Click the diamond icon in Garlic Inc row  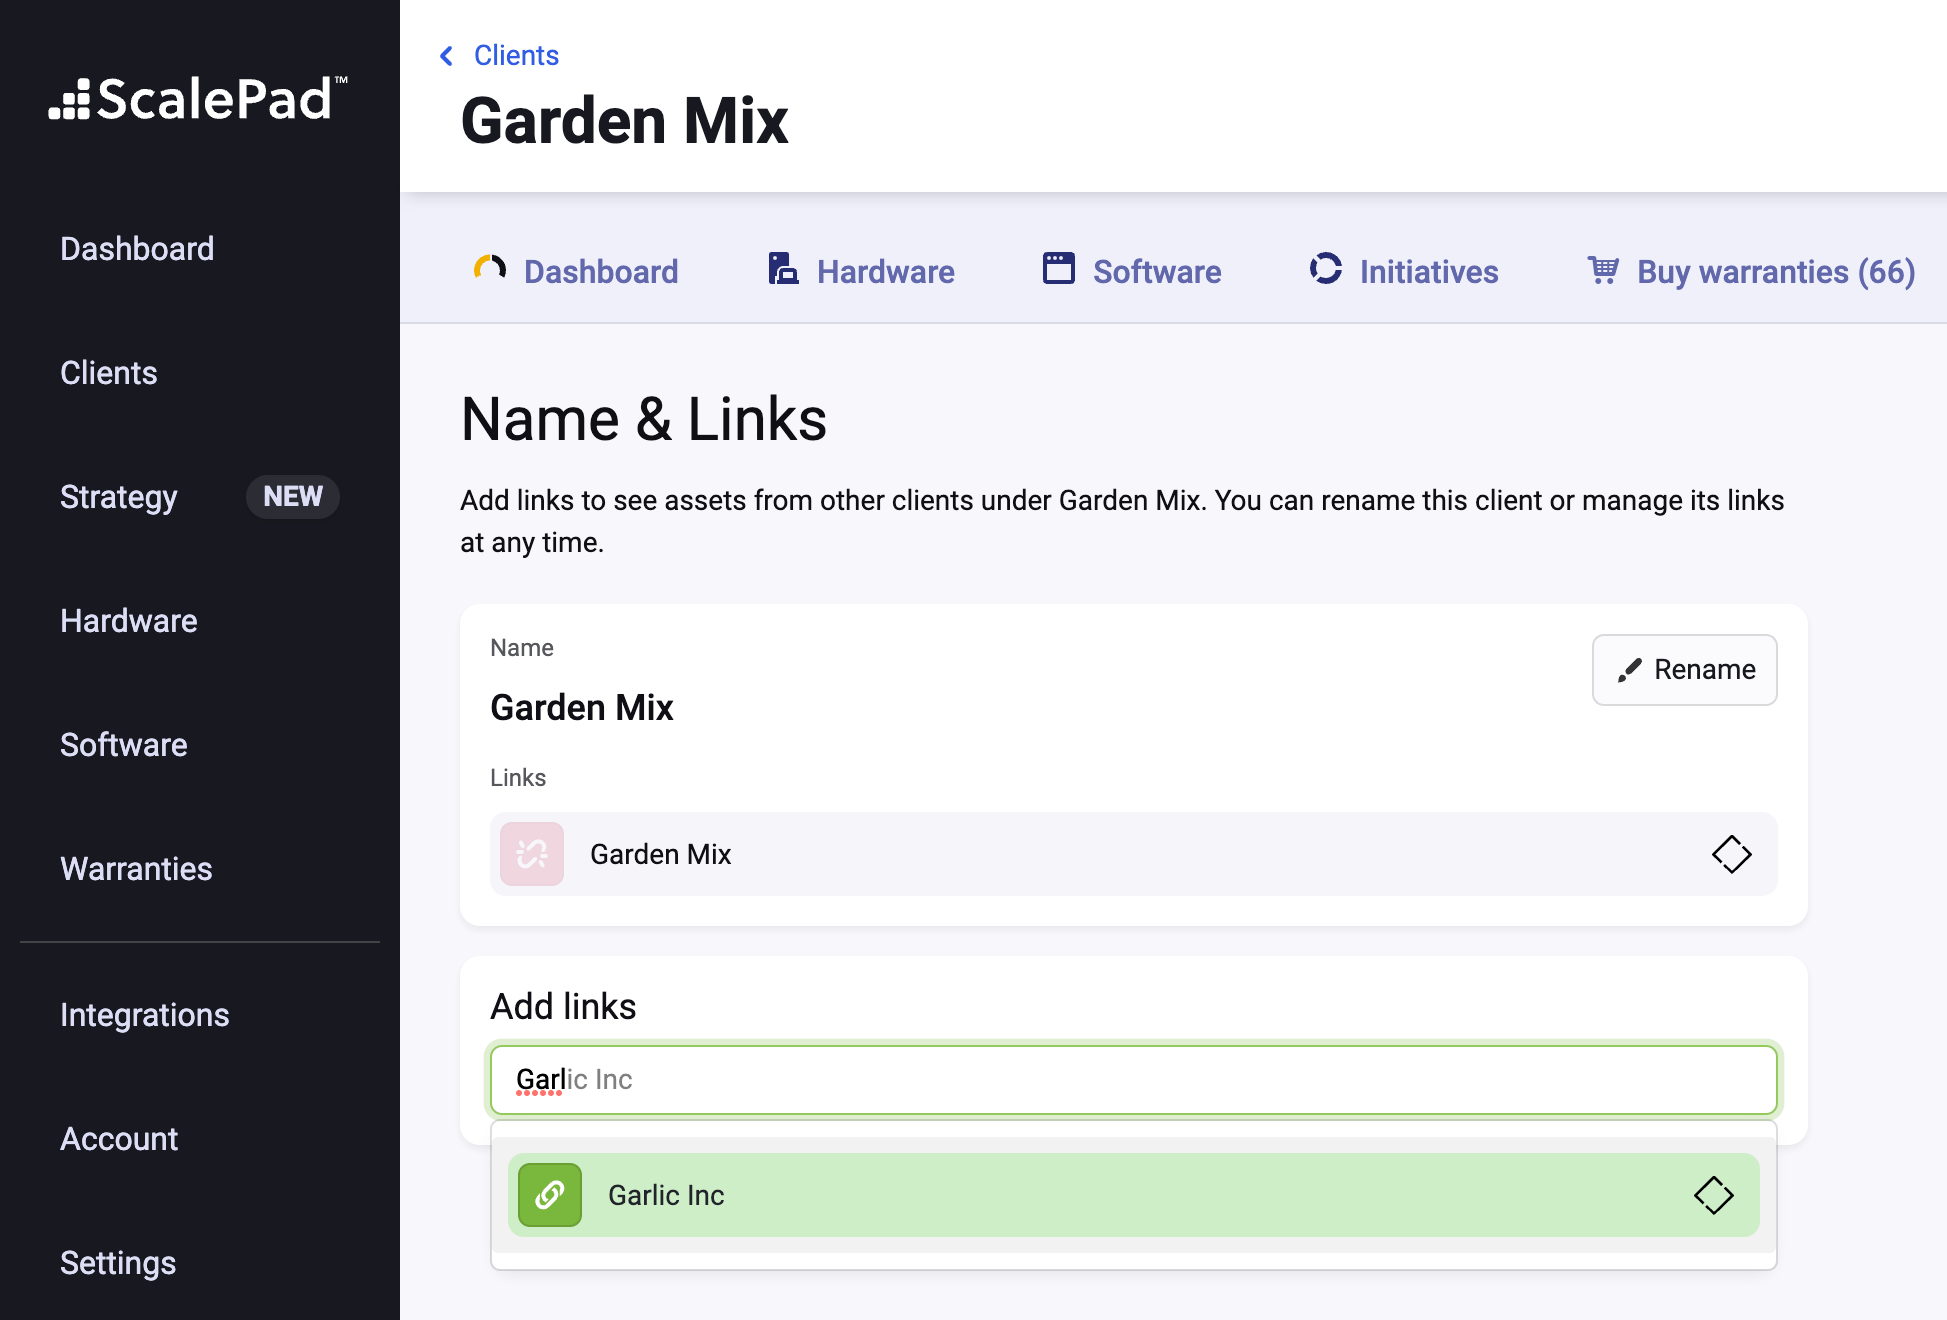coord(1713,1195)
